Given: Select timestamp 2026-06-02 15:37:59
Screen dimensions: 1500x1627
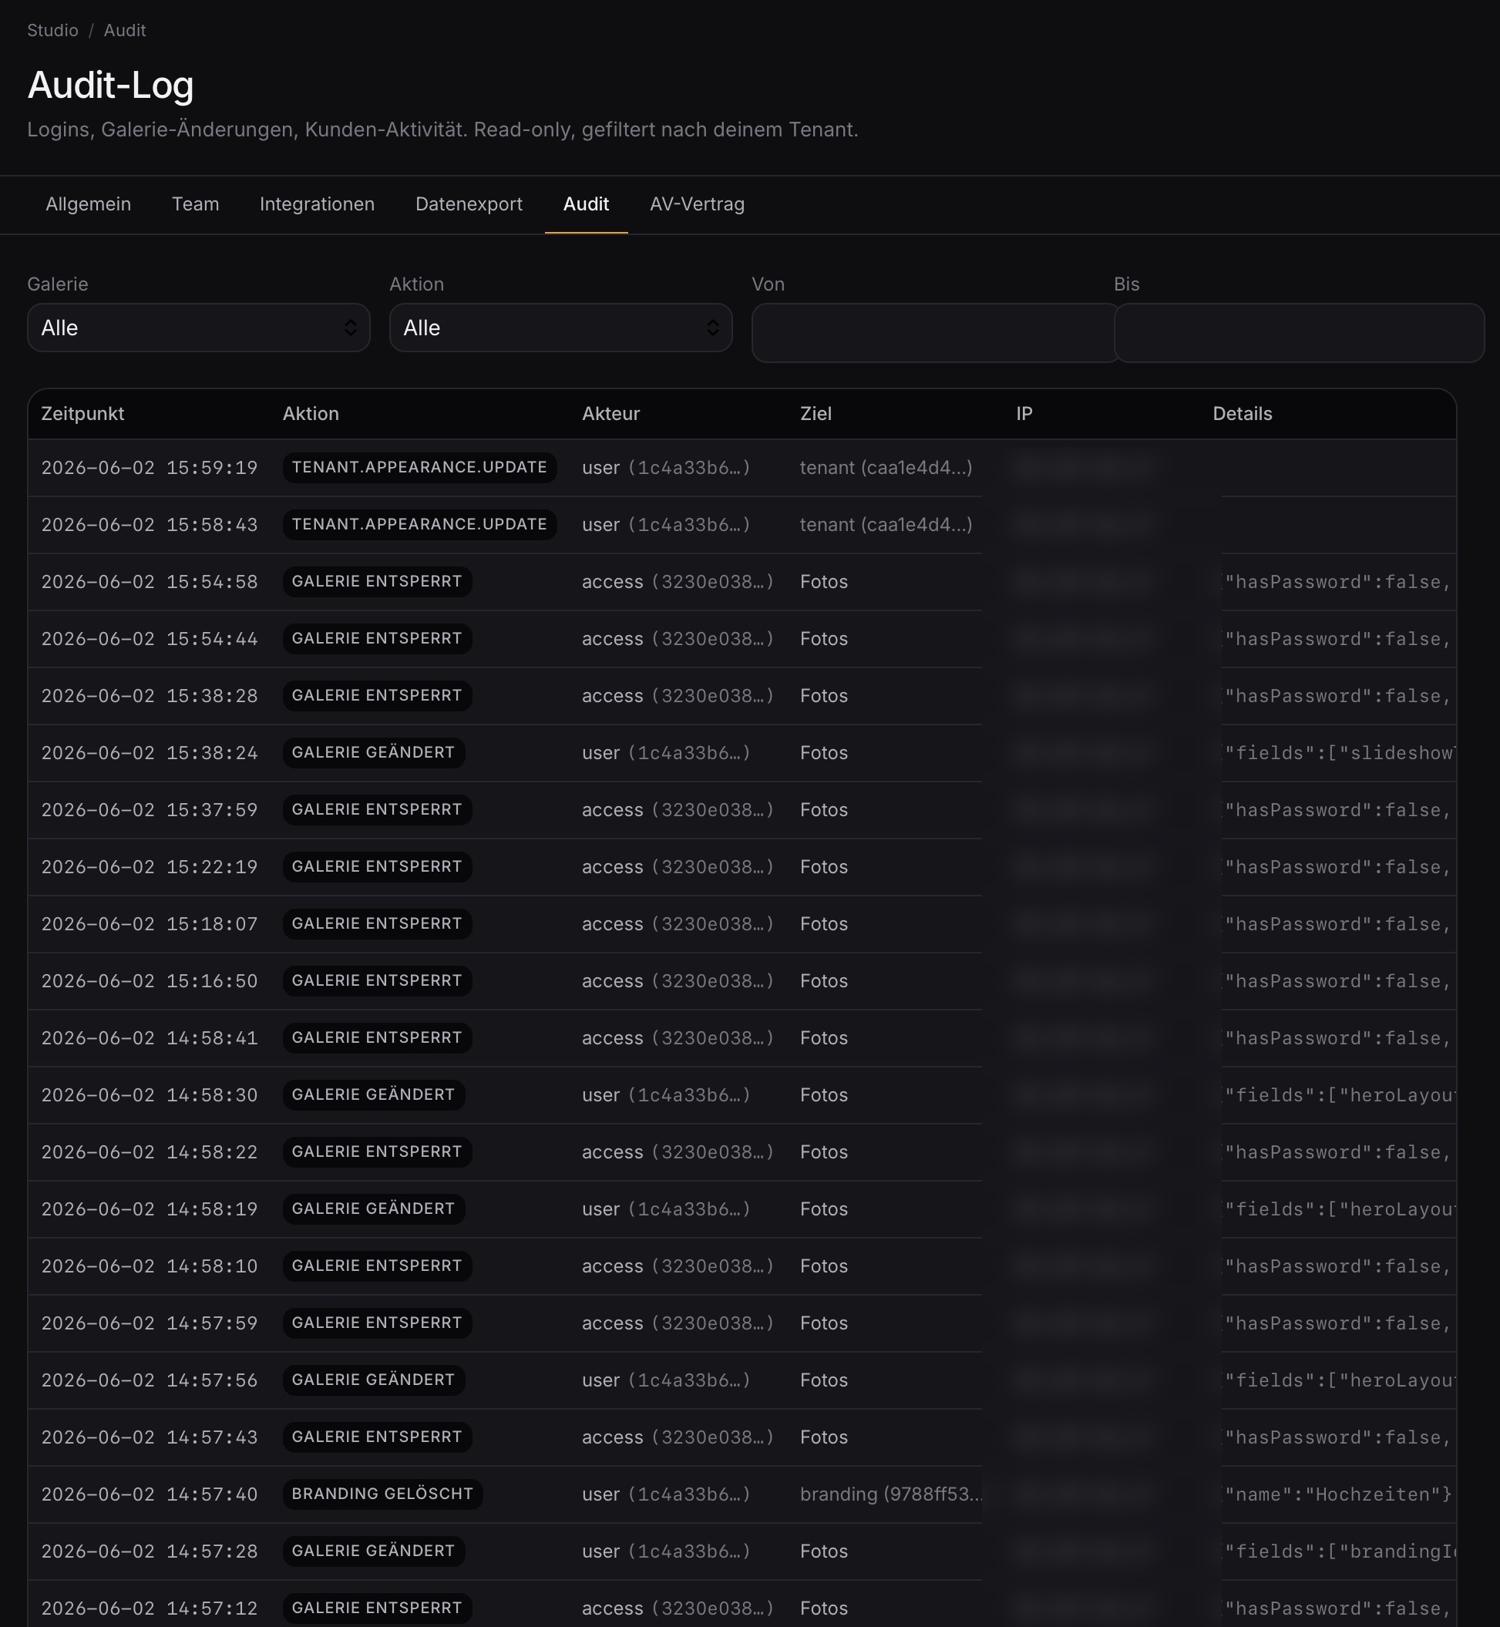Looking at the screenshot, I should pos(149,810).
